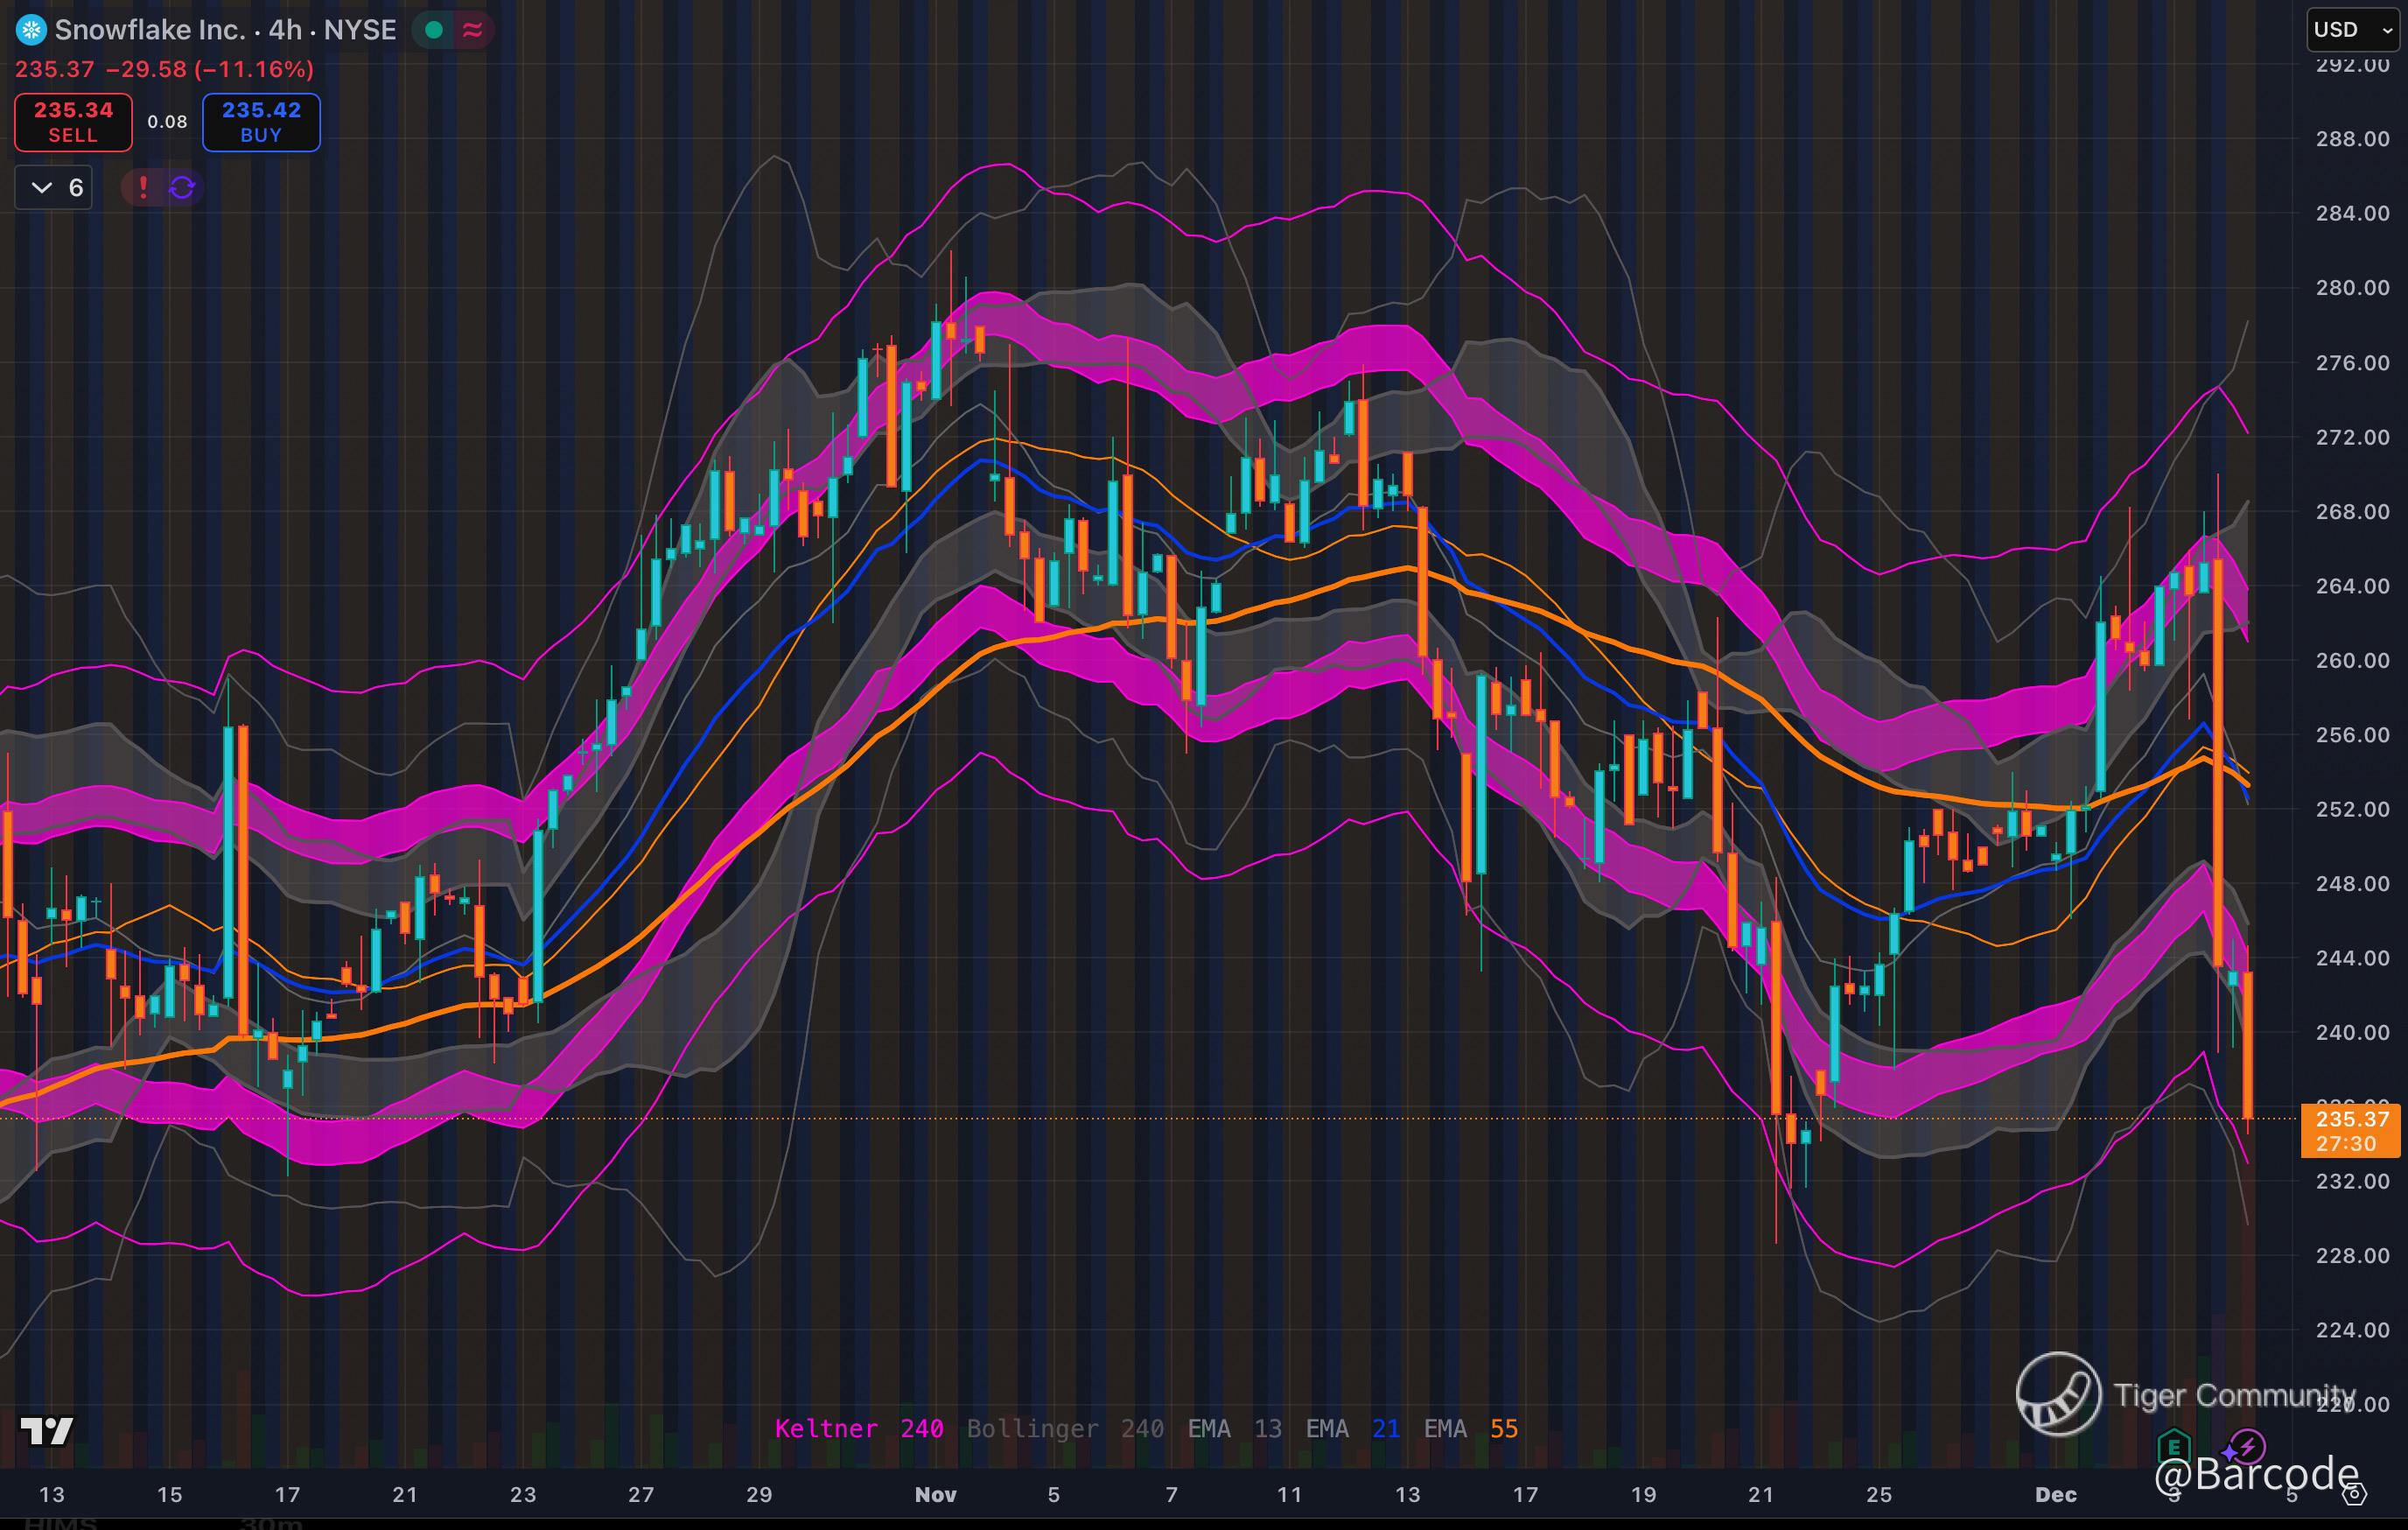
Task: Click the pink approximate data icon
Action: tap(473, 30)
